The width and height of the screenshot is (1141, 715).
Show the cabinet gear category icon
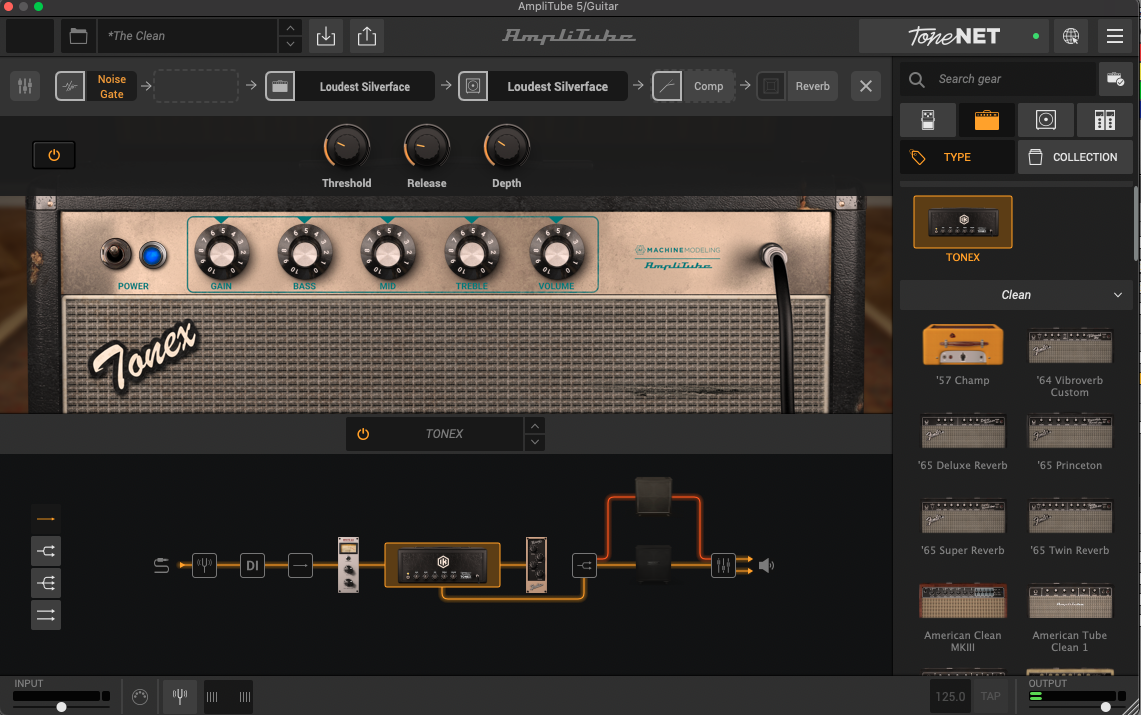1045,120
